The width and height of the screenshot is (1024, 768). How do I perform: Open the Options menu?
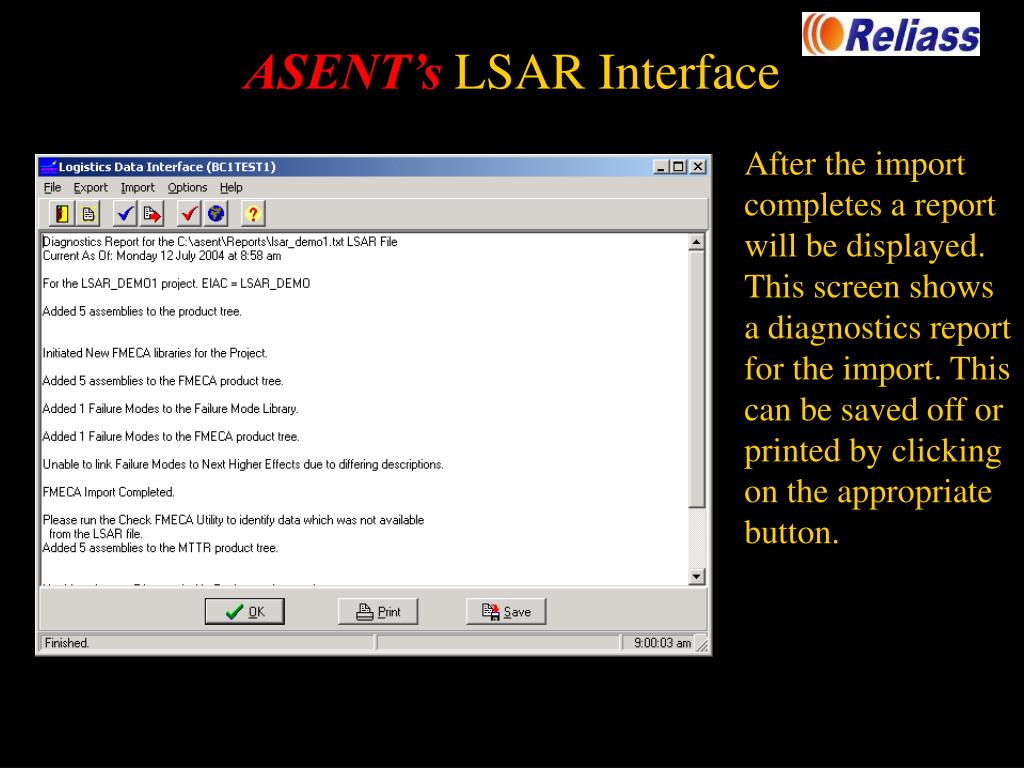pos(187,187)
